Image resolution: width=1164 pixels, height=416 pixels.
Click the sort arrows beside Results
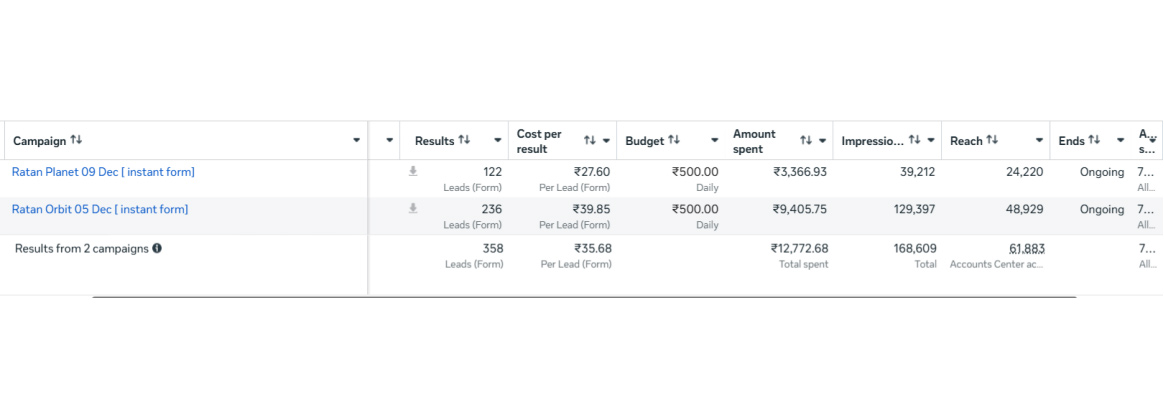click(x=464, y=140)
